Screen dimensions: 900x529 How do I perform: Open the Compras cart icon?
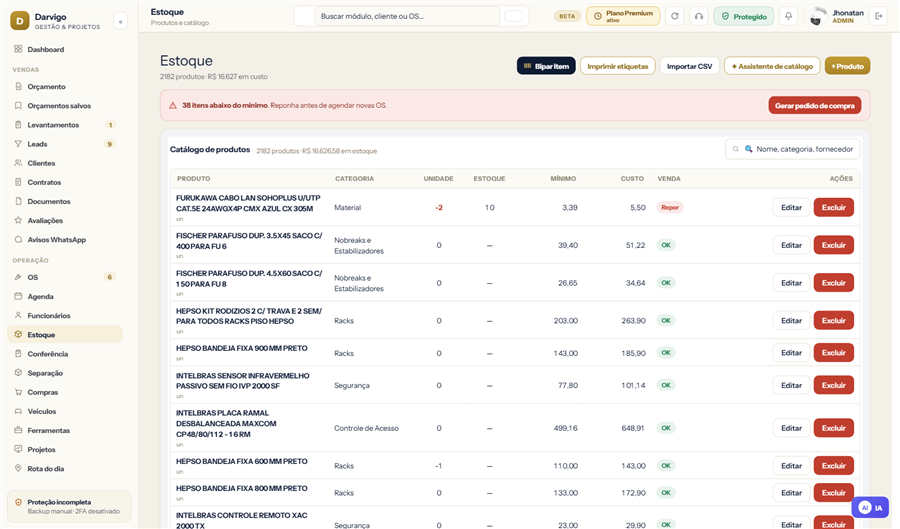(18, 392)
